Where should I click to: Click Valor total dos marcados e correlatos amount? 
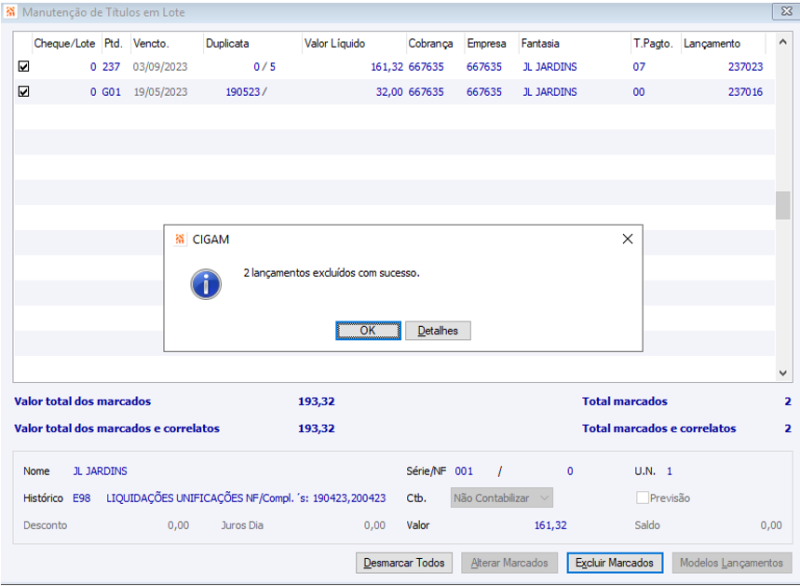coord(316,428)
